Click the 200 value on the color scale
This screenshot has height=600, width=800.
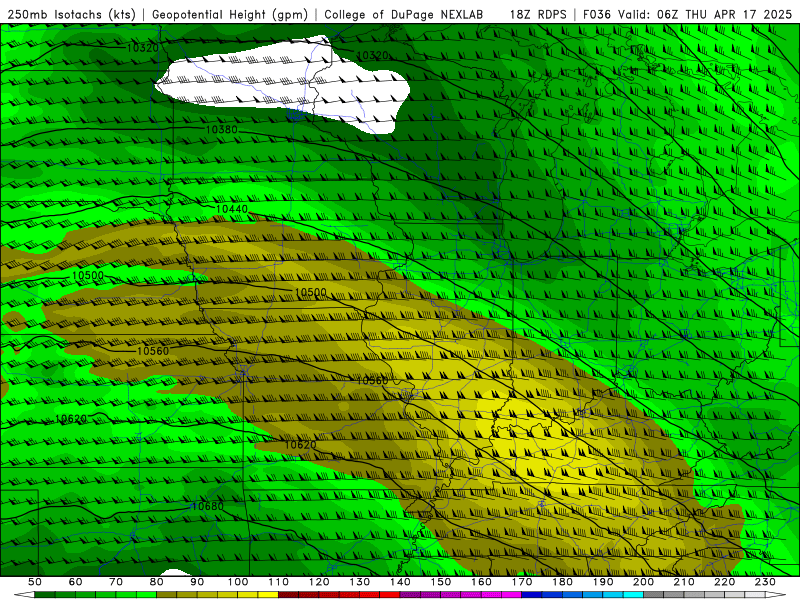[x=644, y=582]
